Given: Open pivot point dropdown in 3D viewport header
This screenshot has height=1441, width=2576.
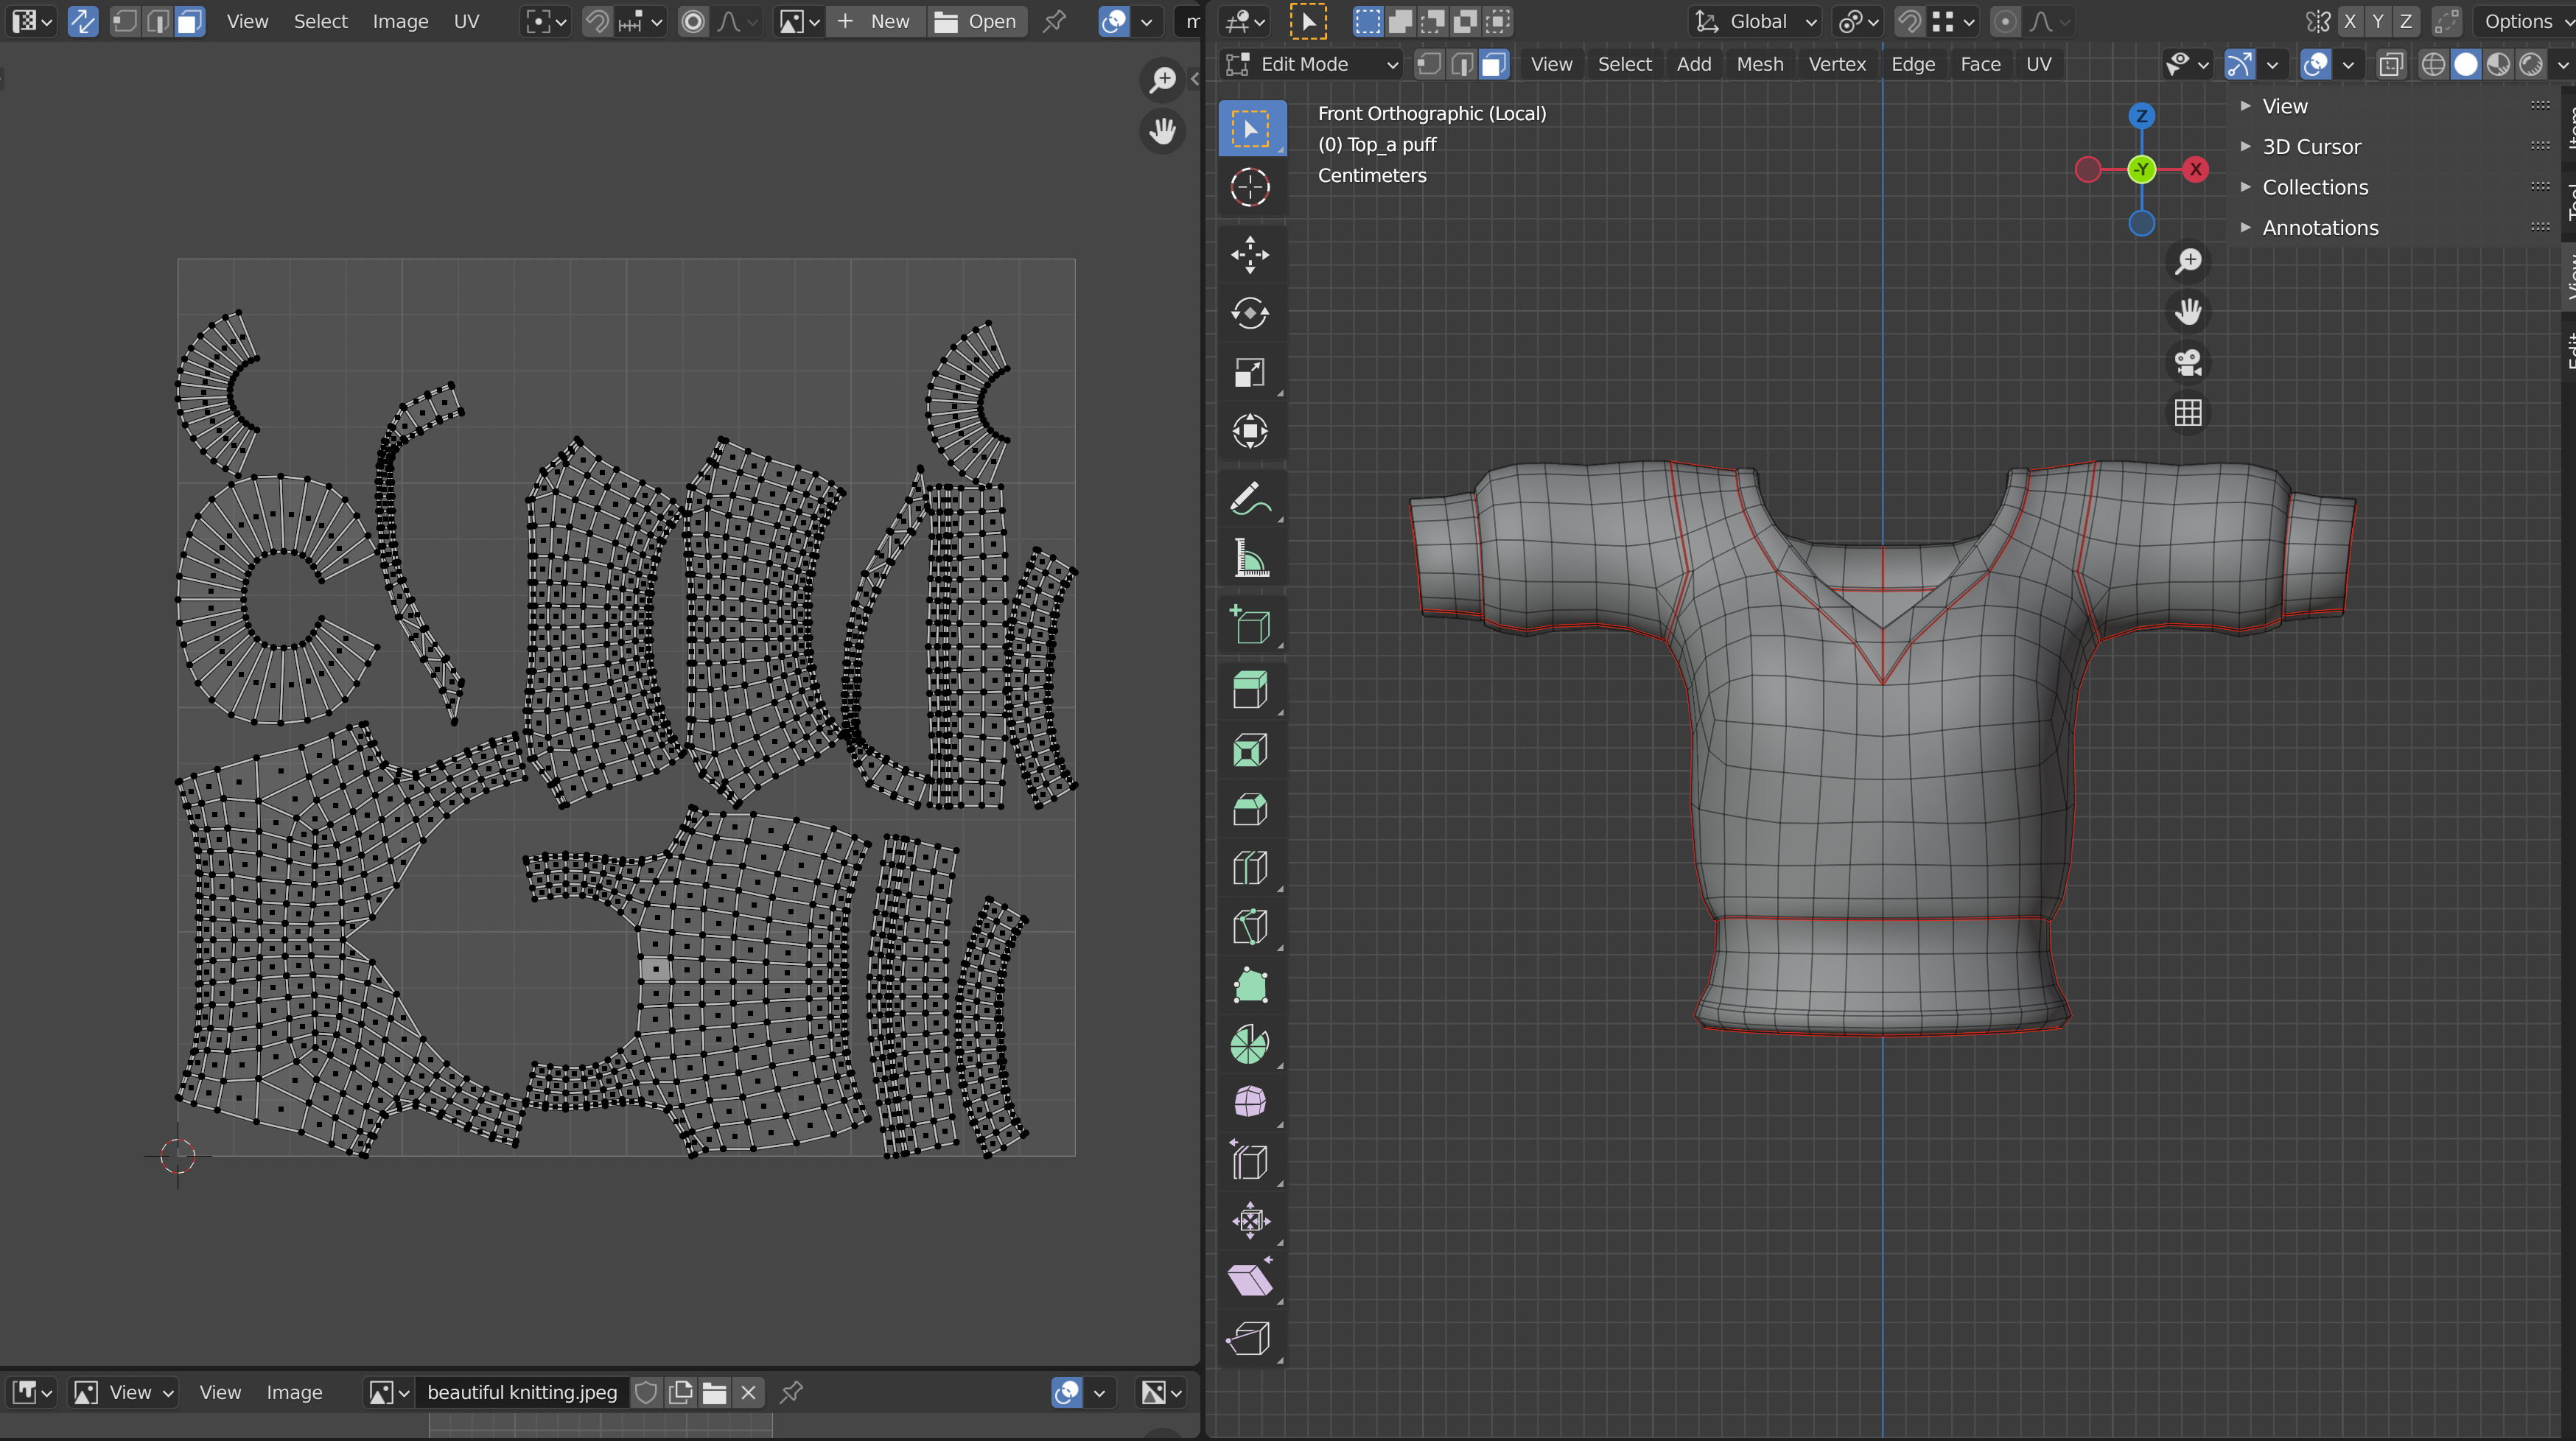Looking at the screenshot, I should (1859, 21).
